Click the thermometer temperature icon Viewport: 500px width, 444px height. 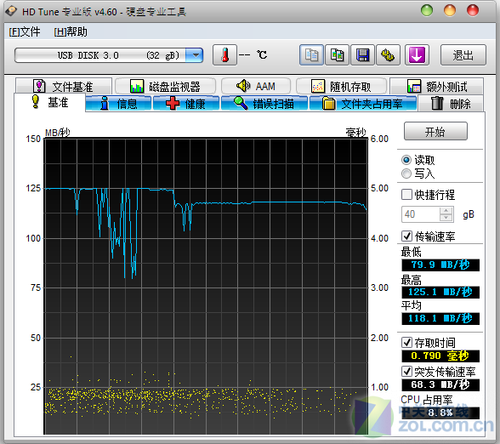225,55
